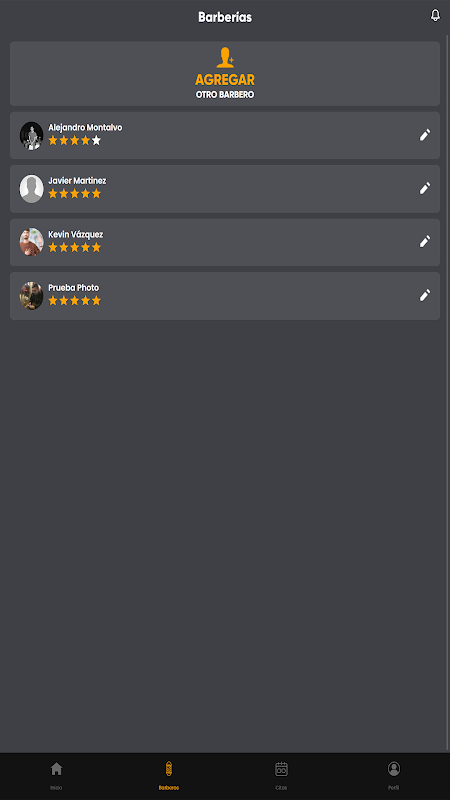Select the Kevin Vázquez name label
450x800 pixels.
76,234
